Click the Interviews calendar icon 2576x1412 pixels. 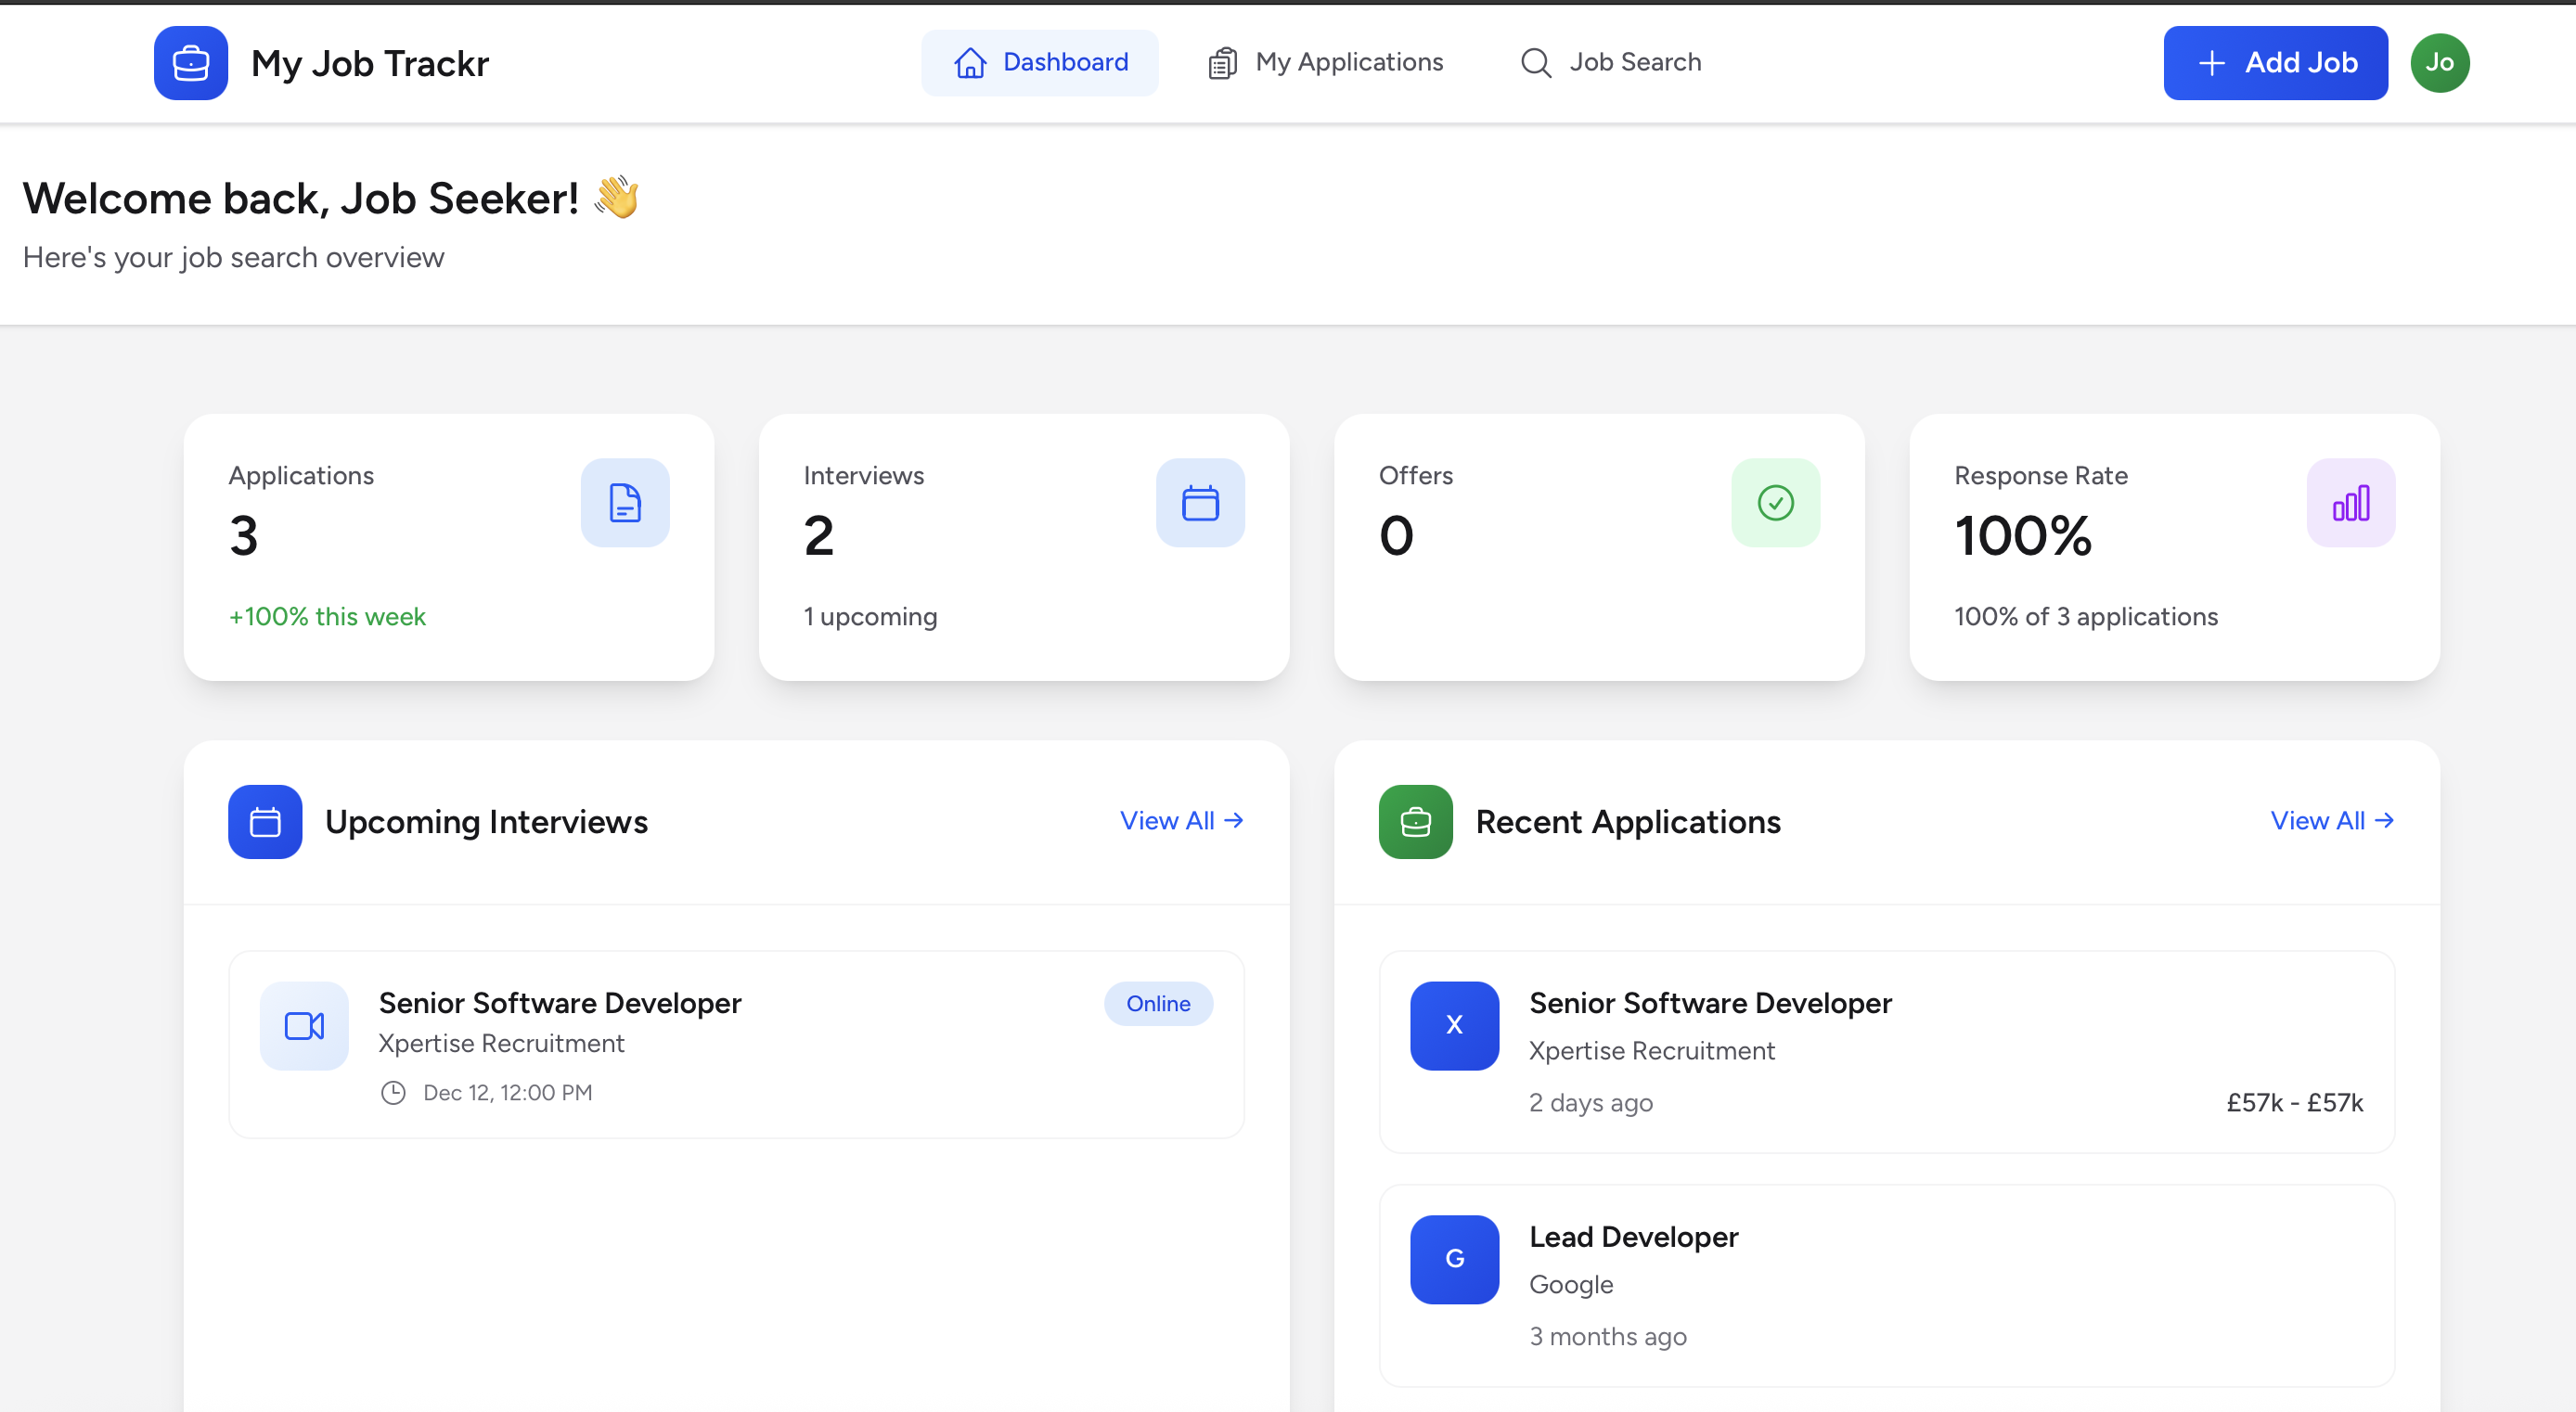1200,503
